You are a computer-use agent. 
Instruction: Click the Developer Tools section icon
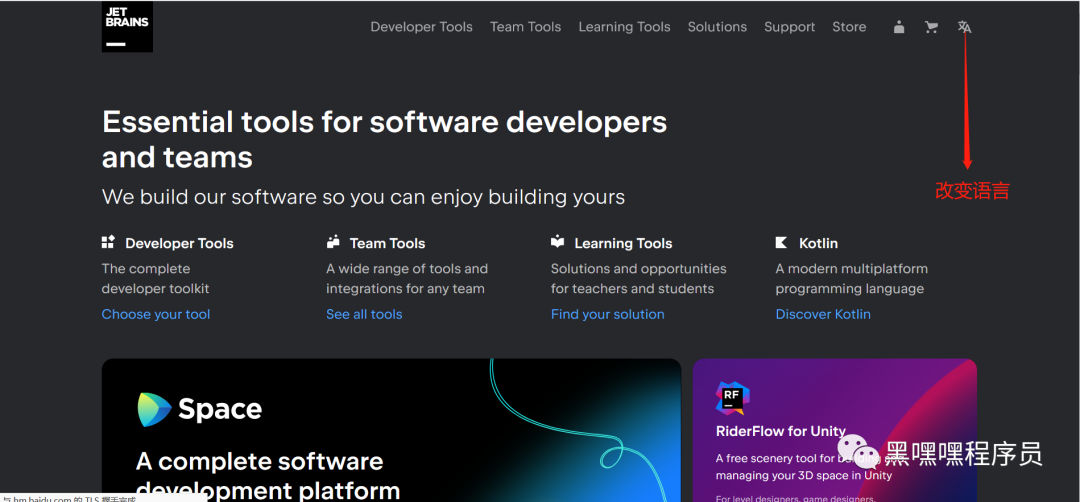click(108, 242)
